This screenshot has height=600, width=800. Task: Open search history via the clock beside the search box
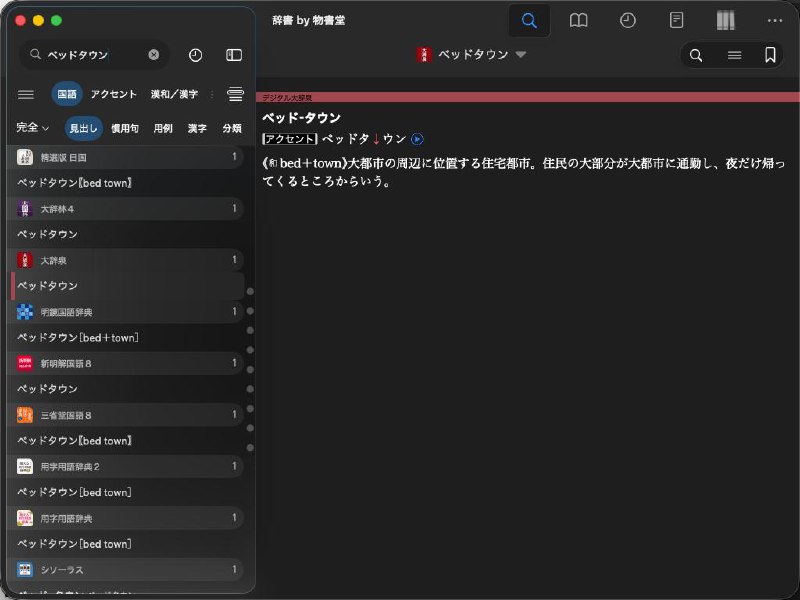point(196,55)
